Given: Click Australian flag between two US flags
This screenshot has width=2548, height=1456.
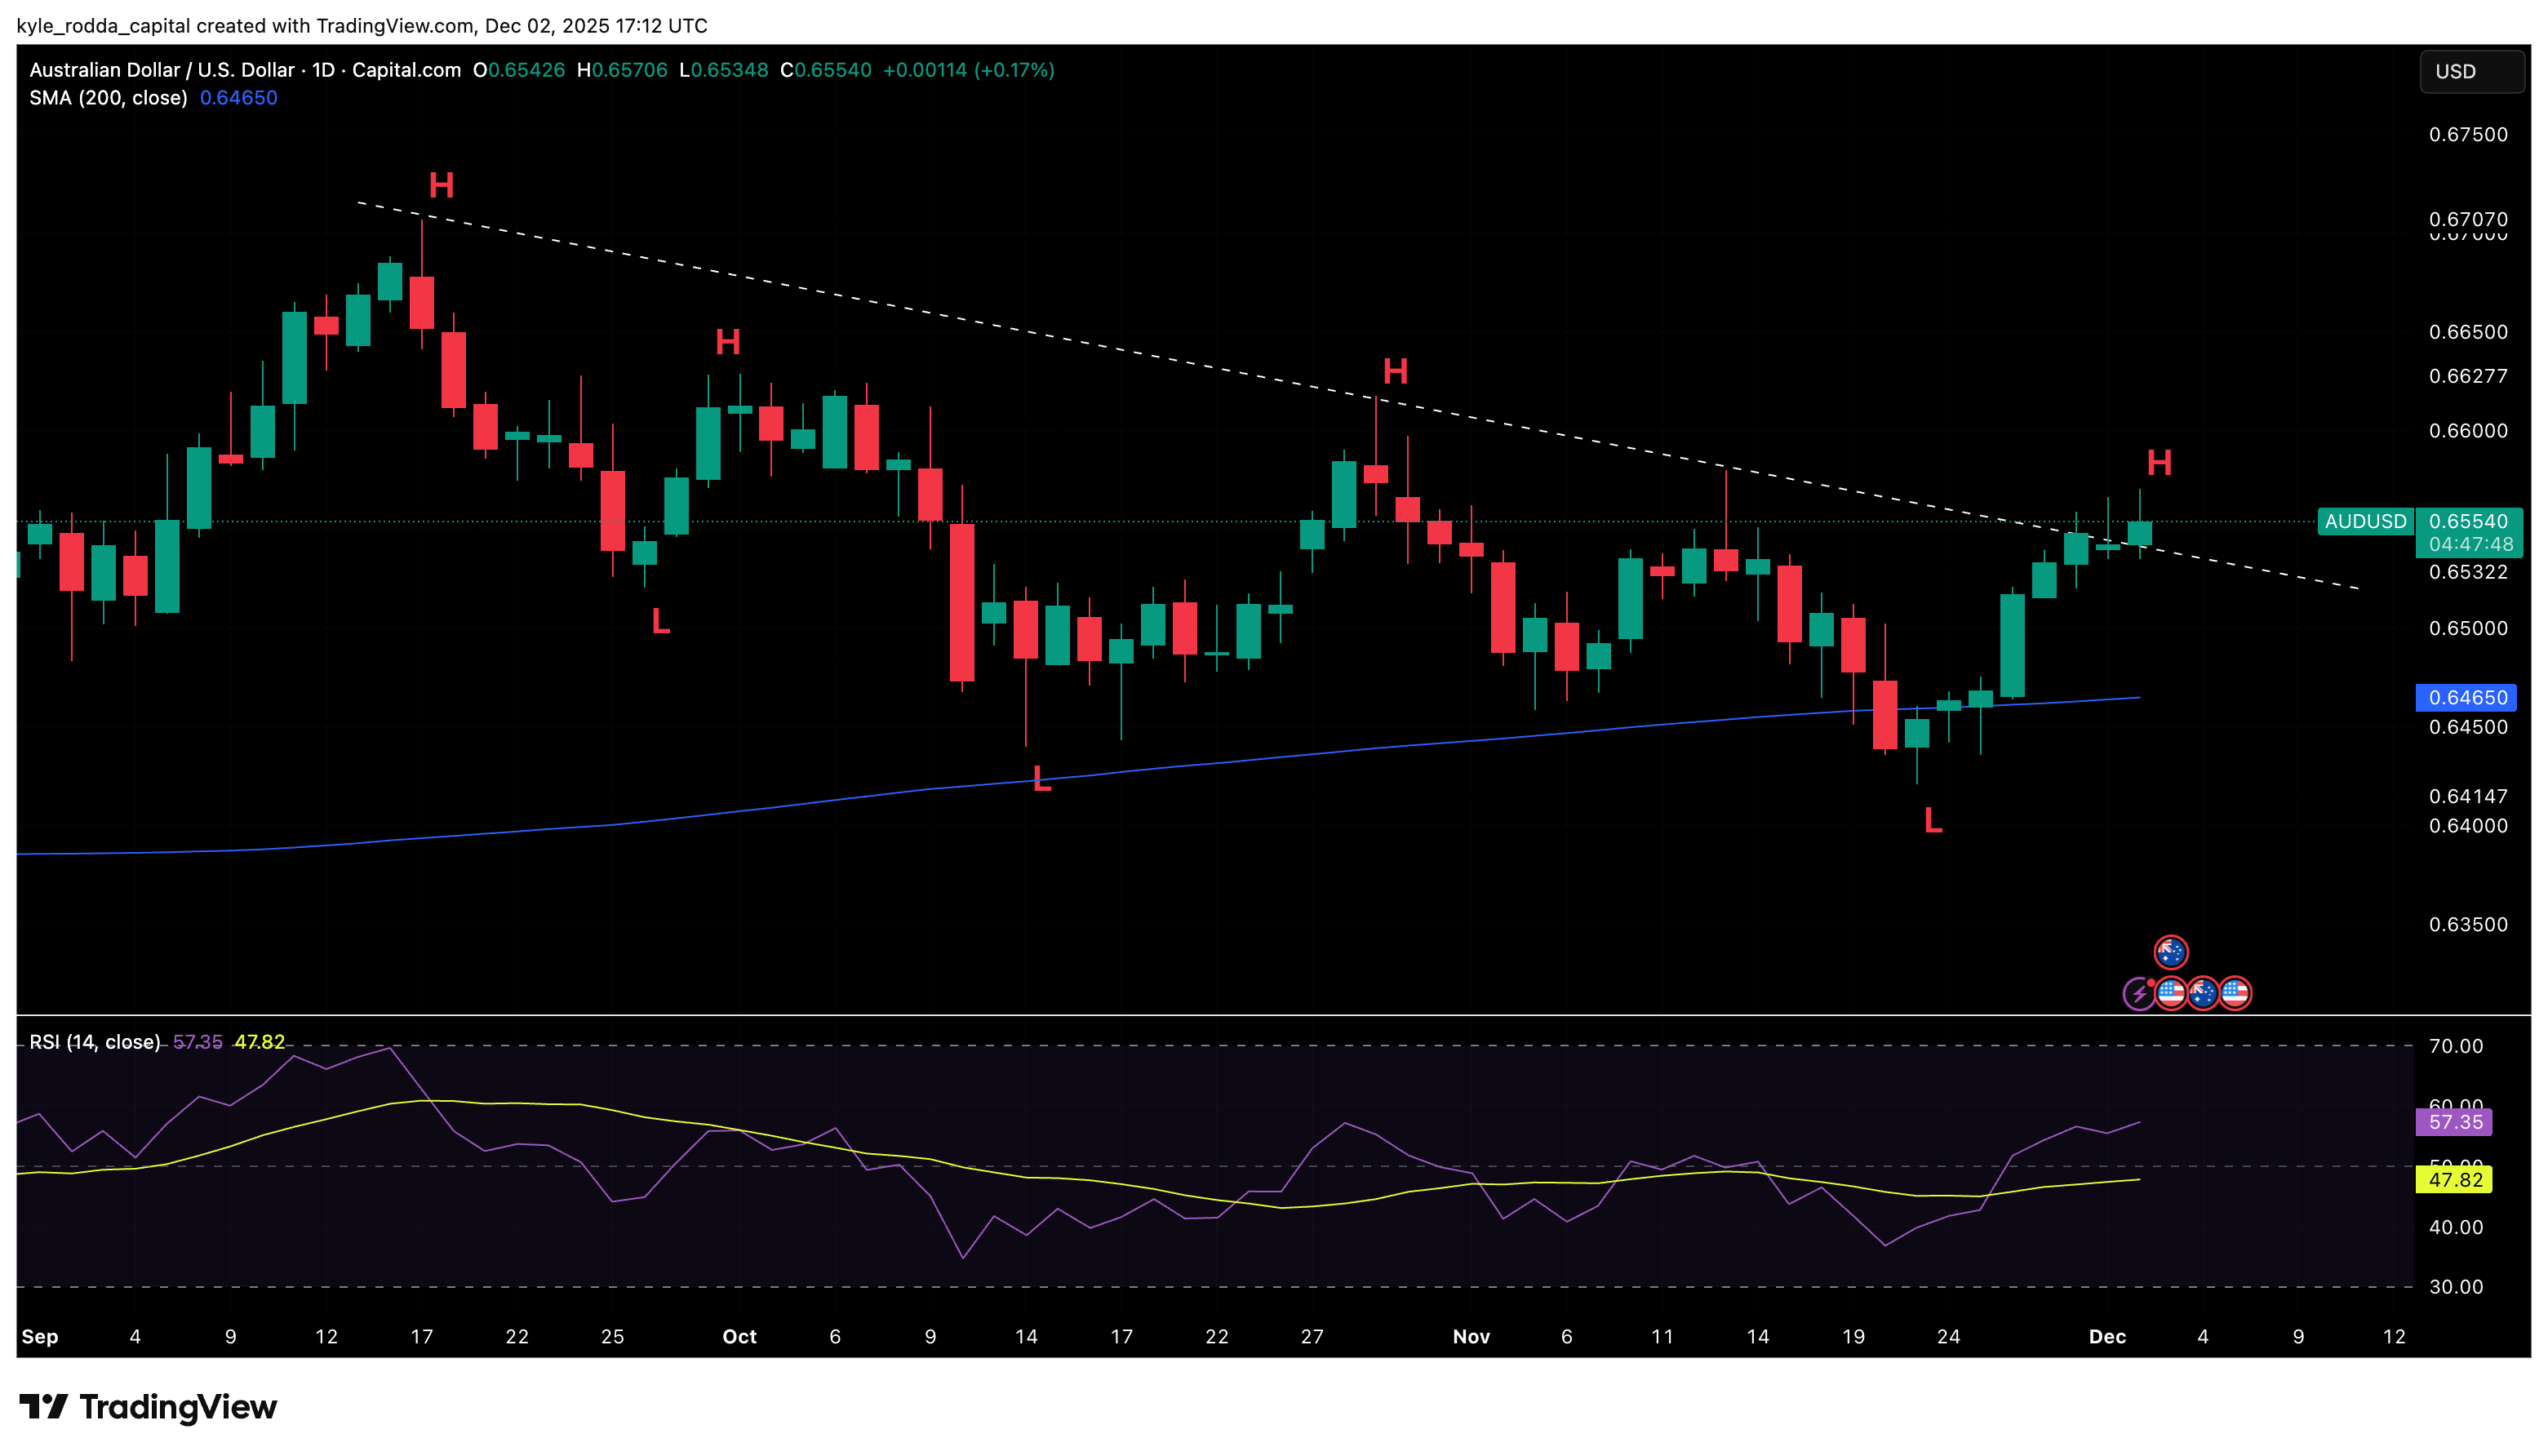Looking at the screenshot, I should pos(2202,994).
